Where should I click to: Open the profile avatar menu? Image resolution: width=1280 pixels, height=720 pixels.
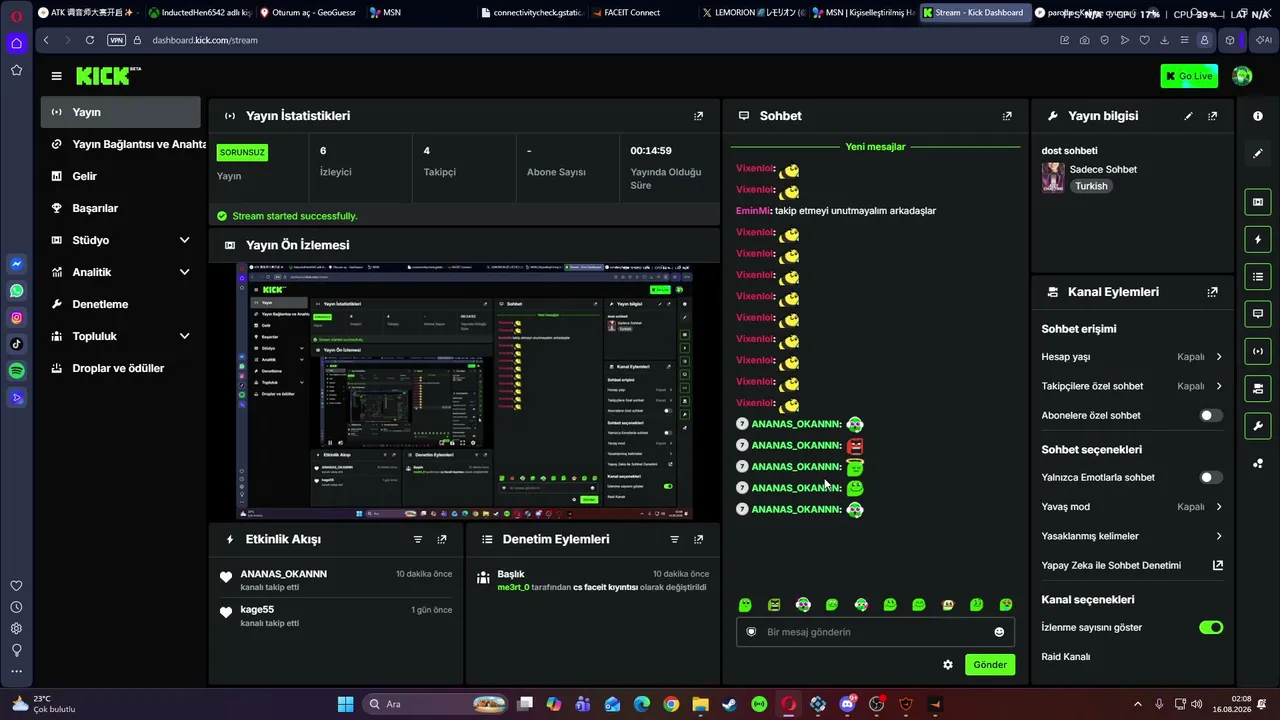point(1242,76)
